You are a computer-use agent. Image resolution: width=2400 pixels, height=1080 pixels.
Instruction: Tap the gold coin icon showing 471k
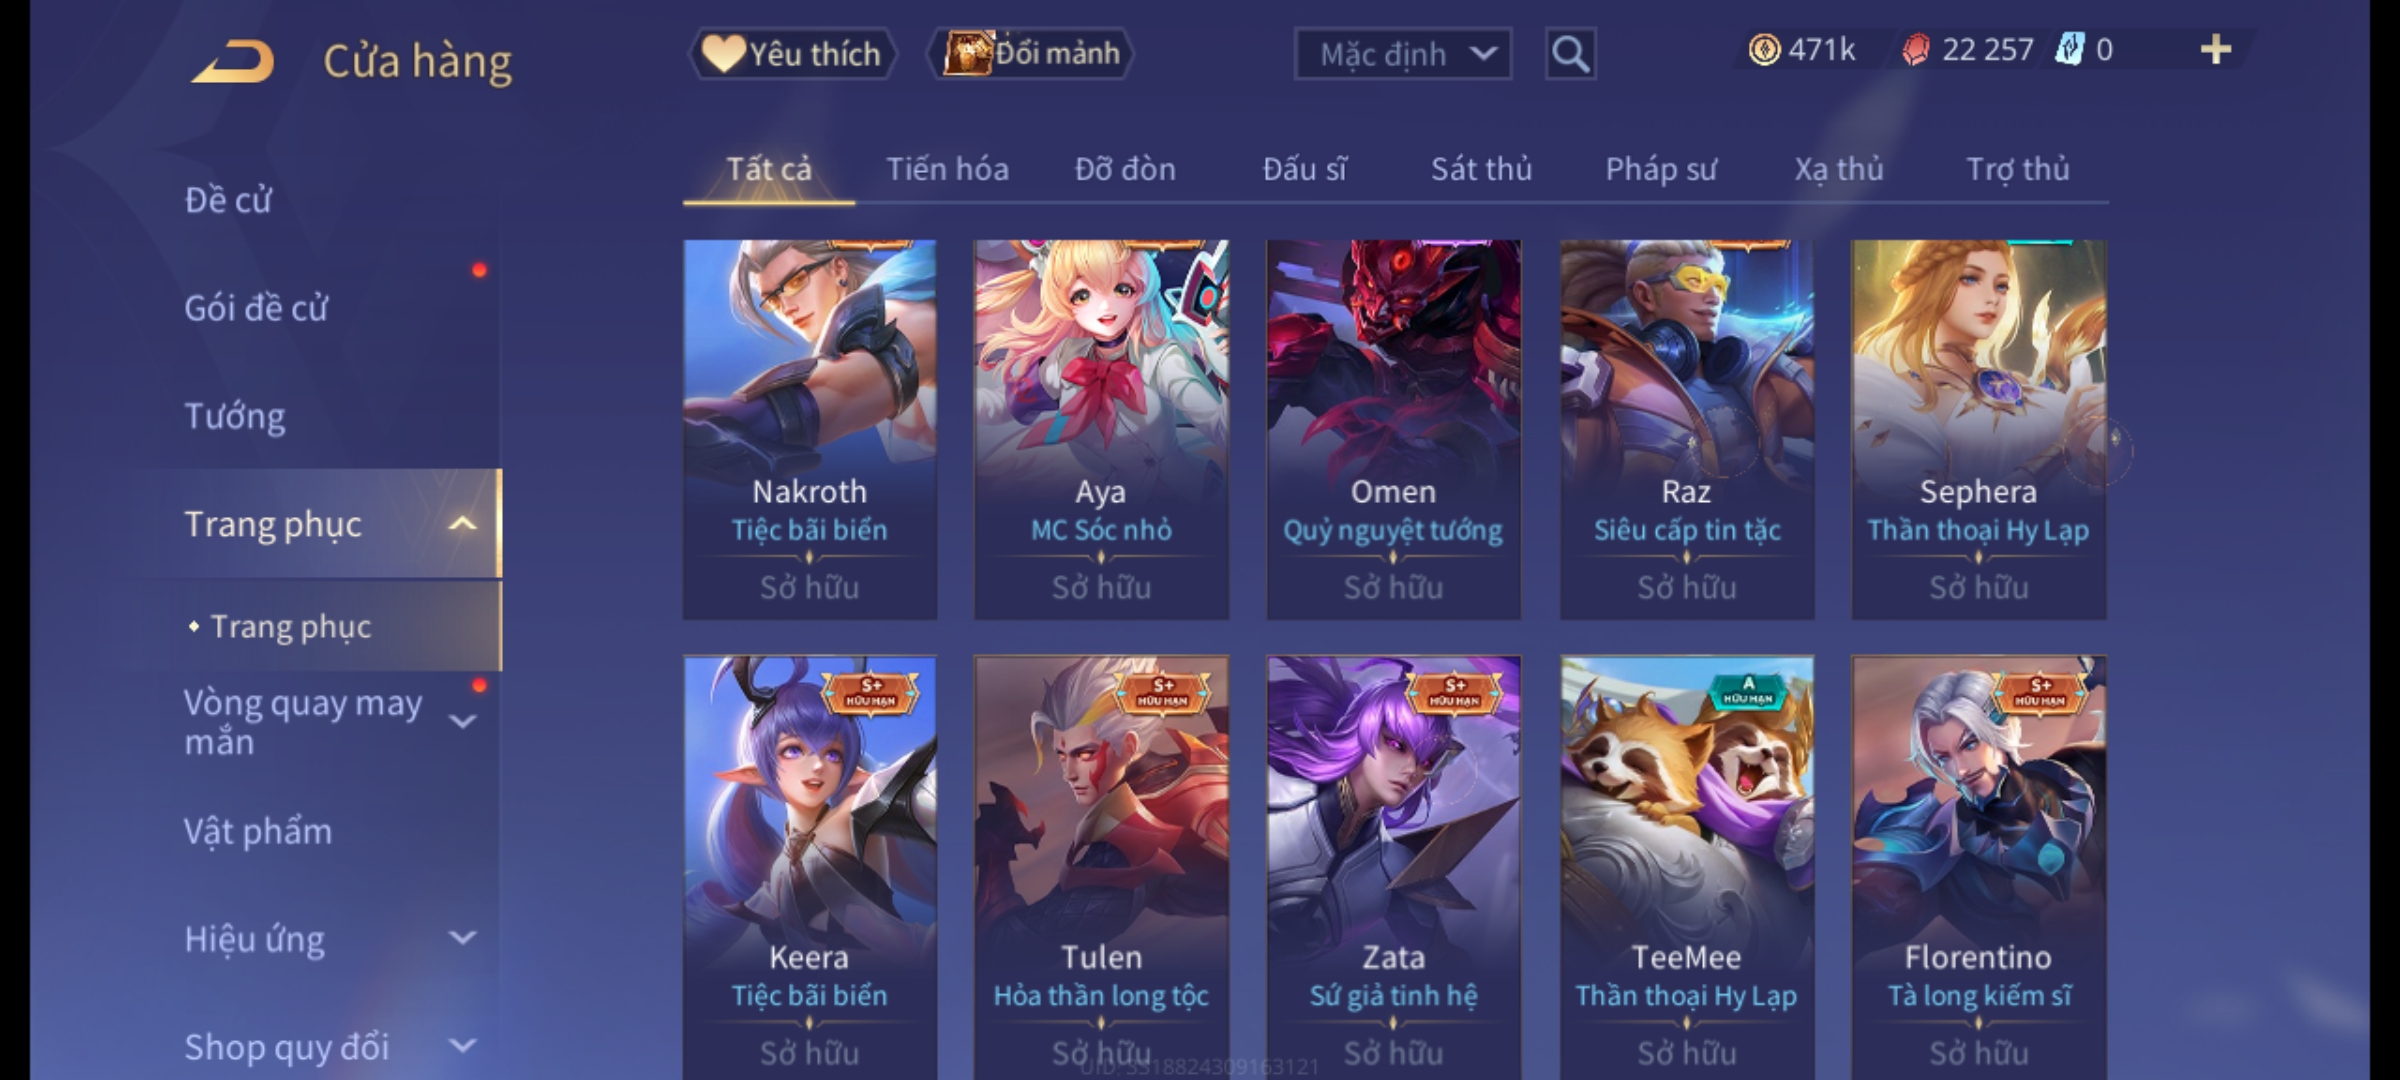(1764, 50)
